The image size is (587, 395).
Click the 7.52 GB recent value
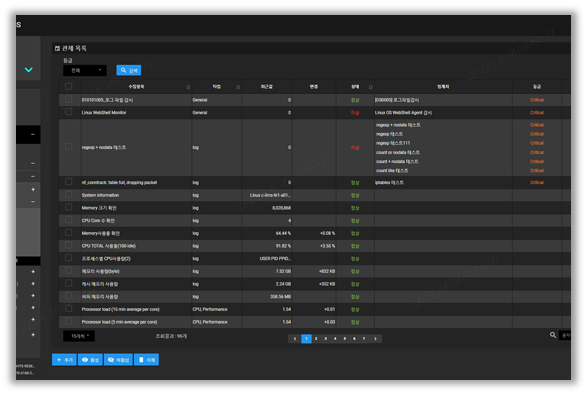[283, 271]
